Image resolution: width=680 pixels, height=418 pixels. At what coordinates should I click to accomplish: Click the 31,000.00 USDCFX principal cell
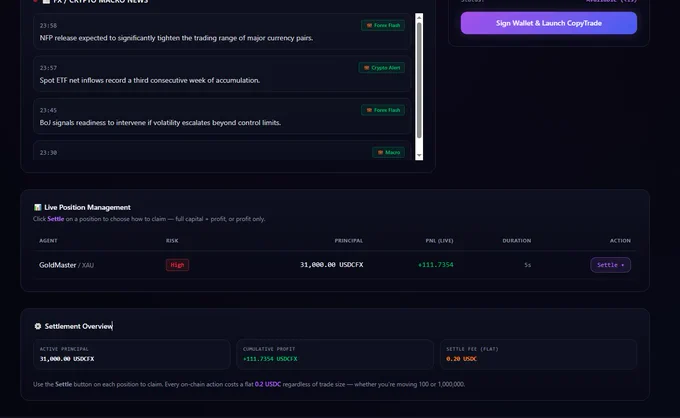click(x=332, y=265)
